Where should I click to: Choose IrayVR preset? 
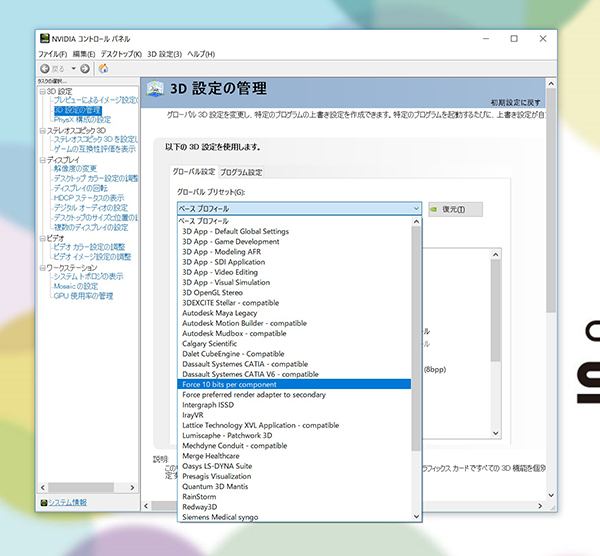pyautogui.click(x=294, y=415)
